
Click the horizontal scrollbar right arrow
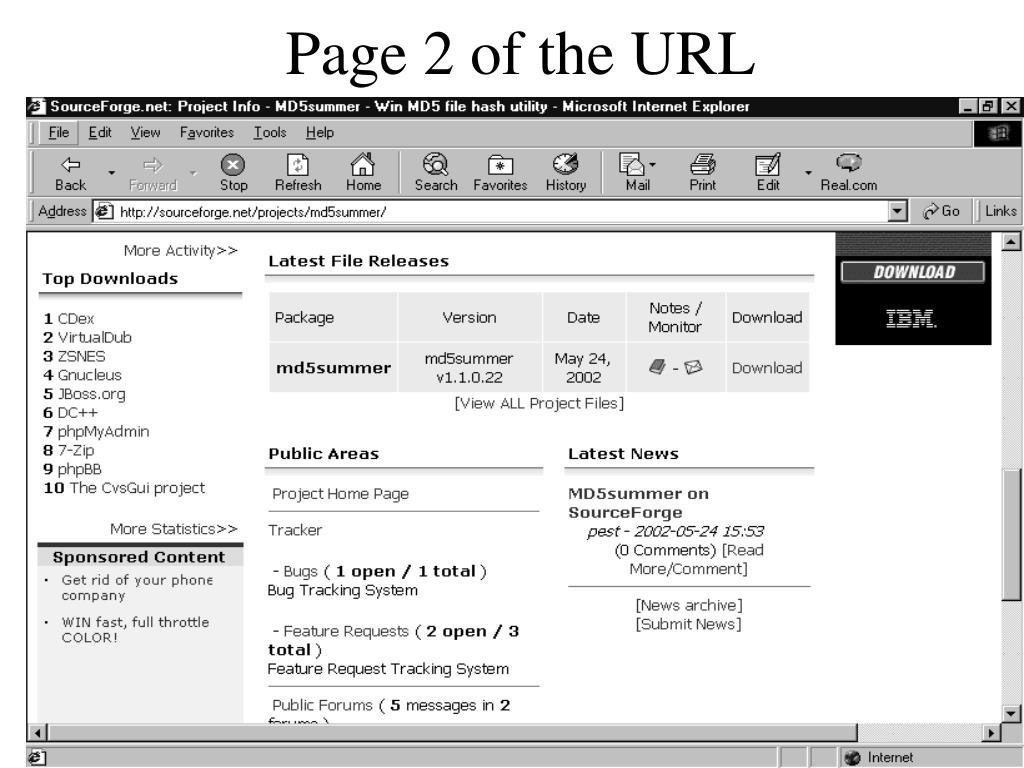click(992, 733)
